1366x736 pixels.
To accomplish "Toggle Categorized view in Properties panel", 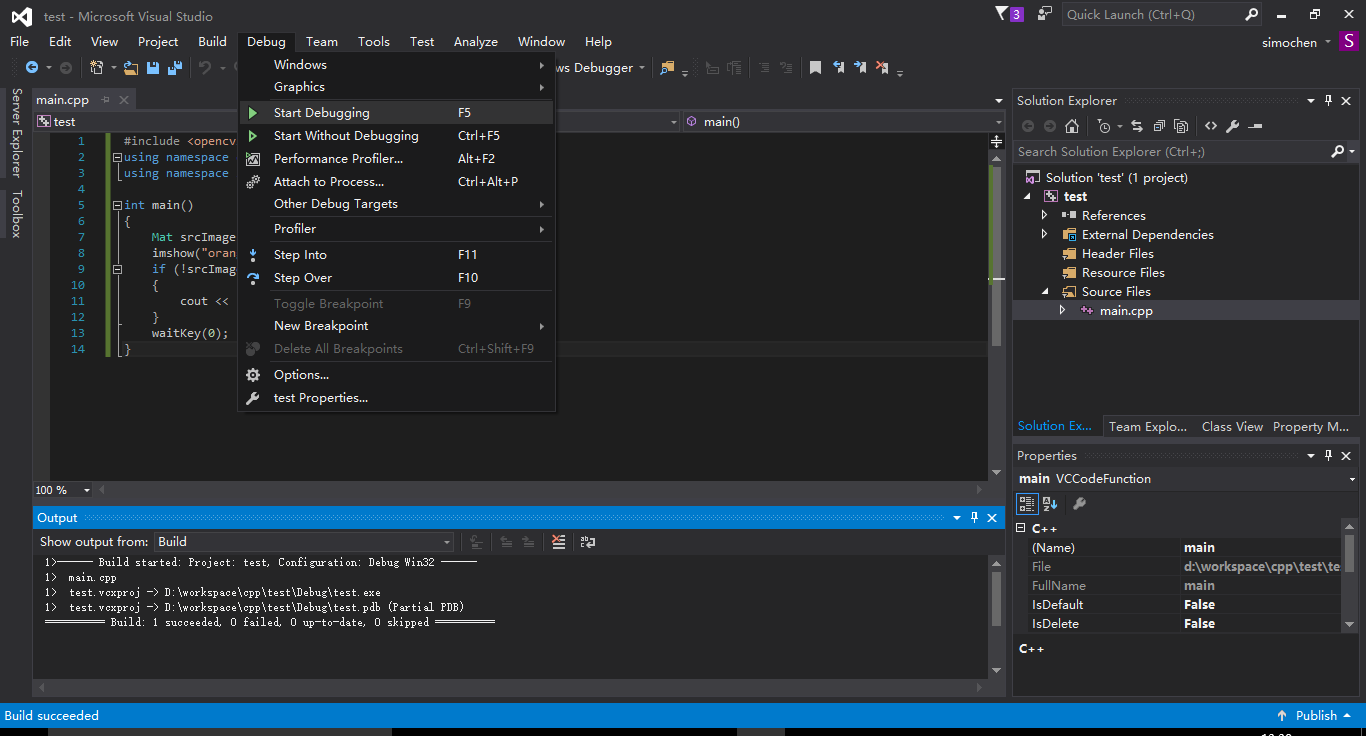I will click(1027, 504).
